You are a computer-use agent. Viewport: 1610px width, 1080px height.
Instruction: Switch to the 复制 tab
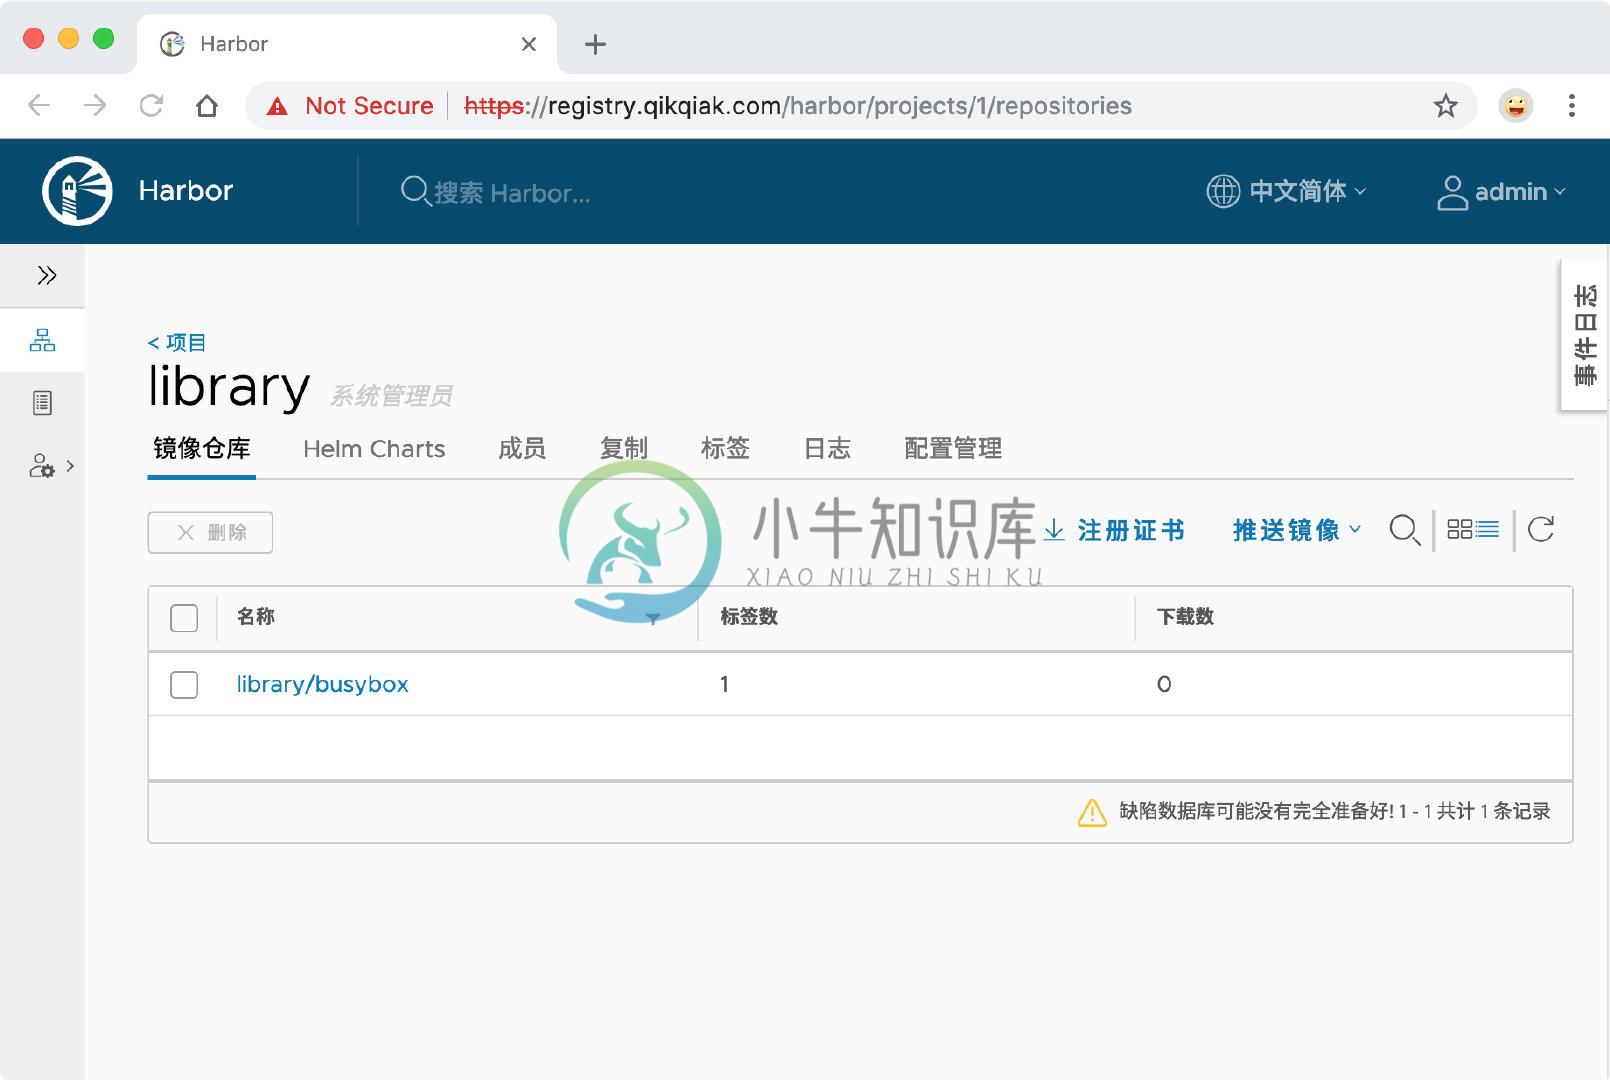(624, 448)
